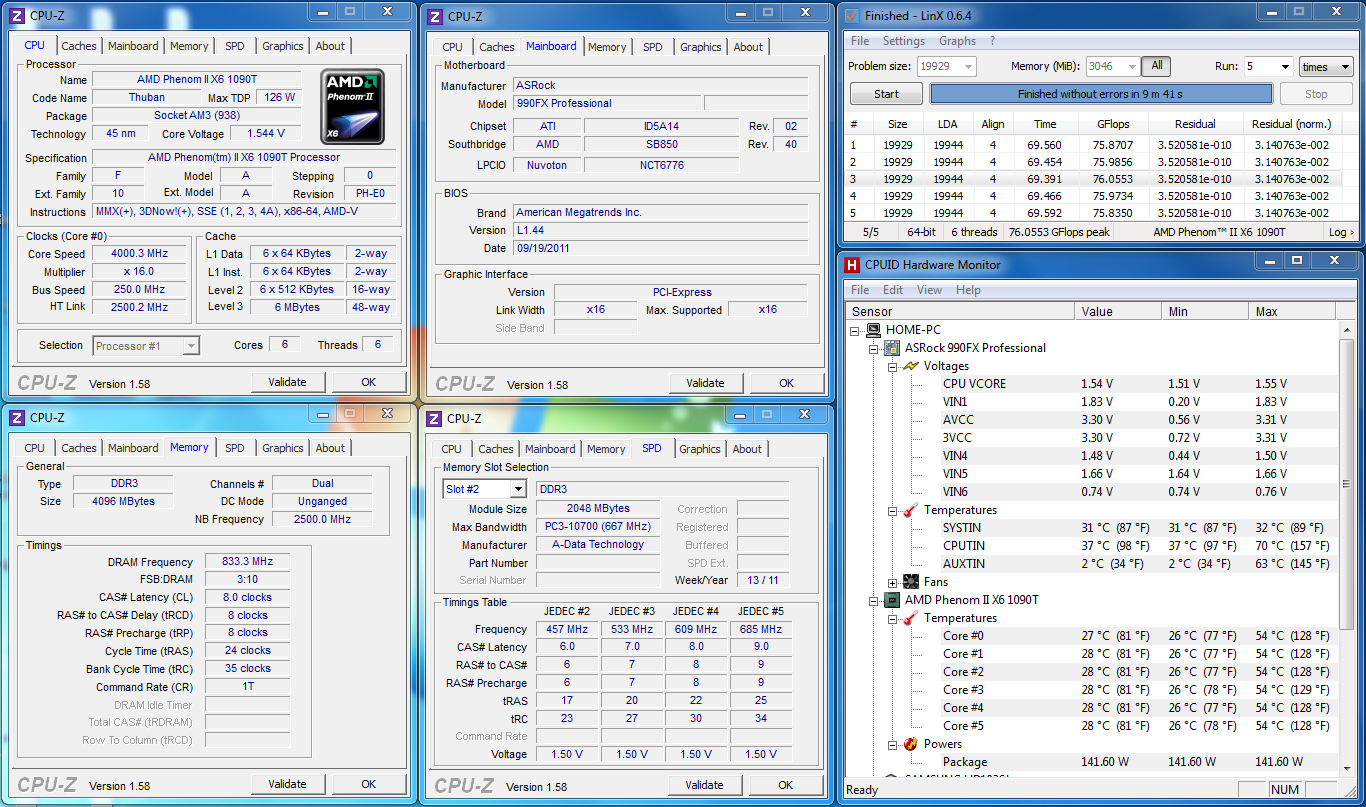The height and width of the screenshot is (807, 1366).
Task: Click Validate in the CPU tab window
Action: pos(287,382)
